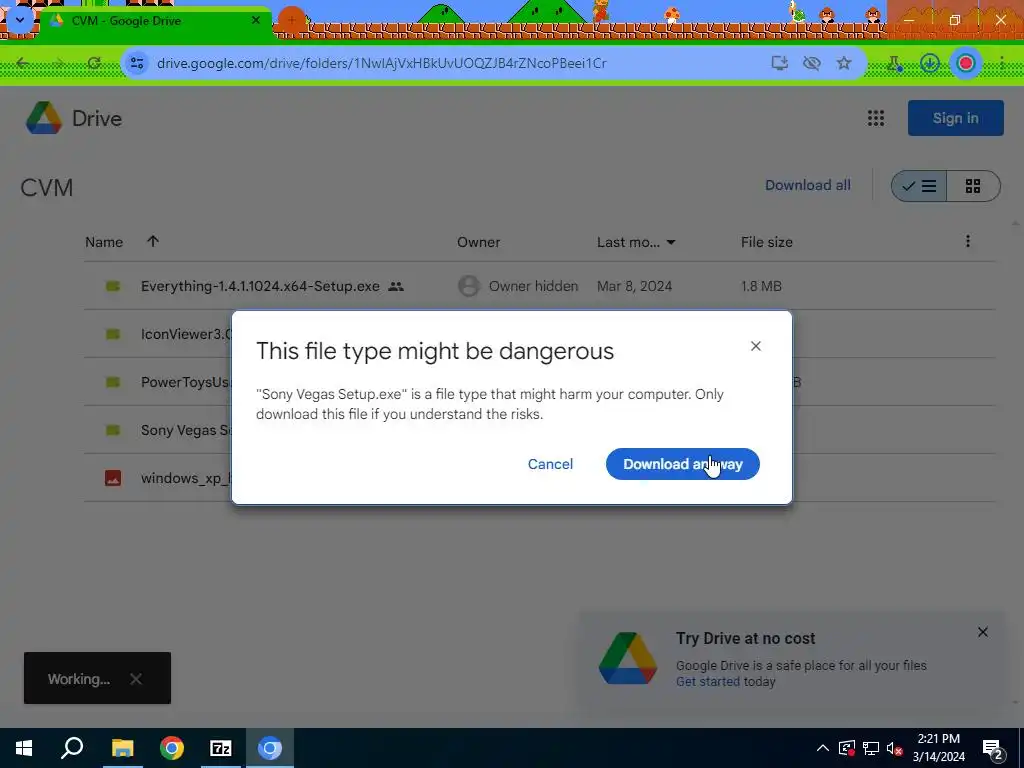Viewport: 1024px width, 768px height.
Task: Click volume muted icon in tray
Action: pos(895,748)
